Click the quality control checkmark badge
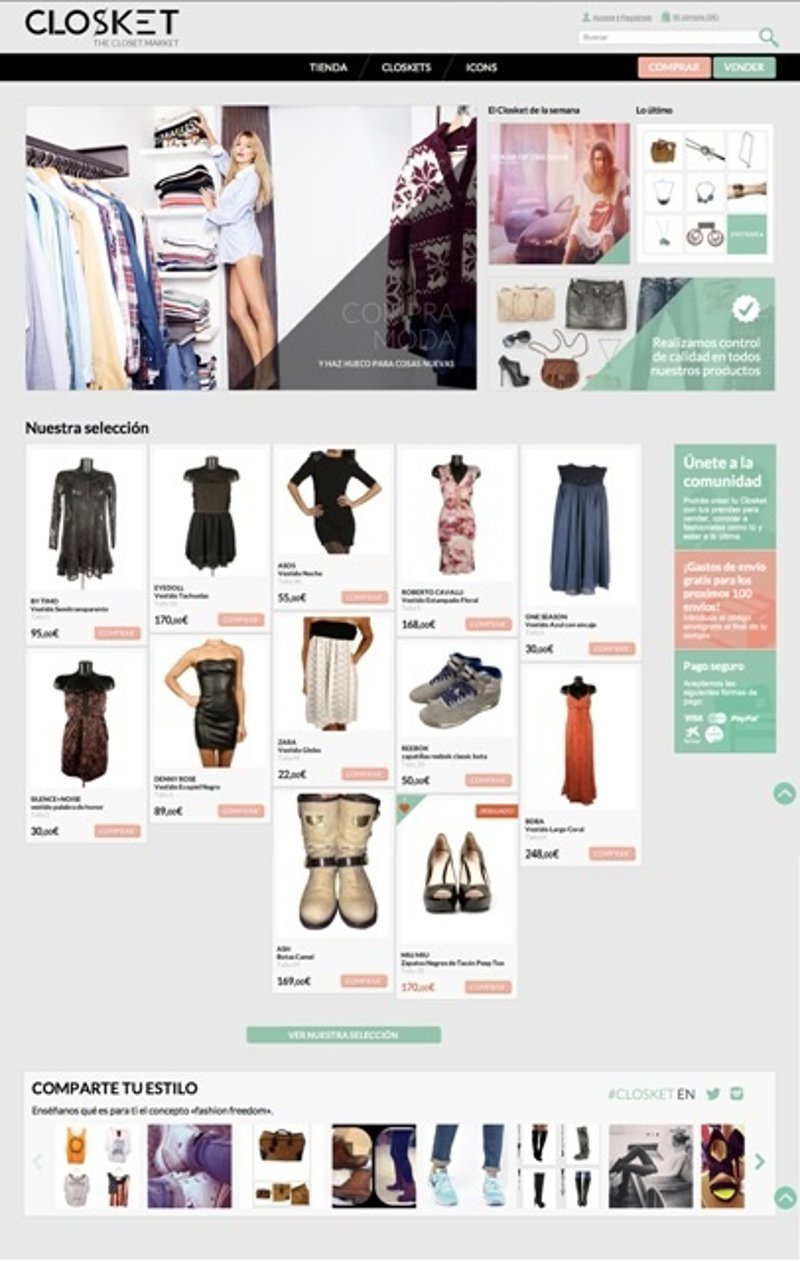 (746, 308)
